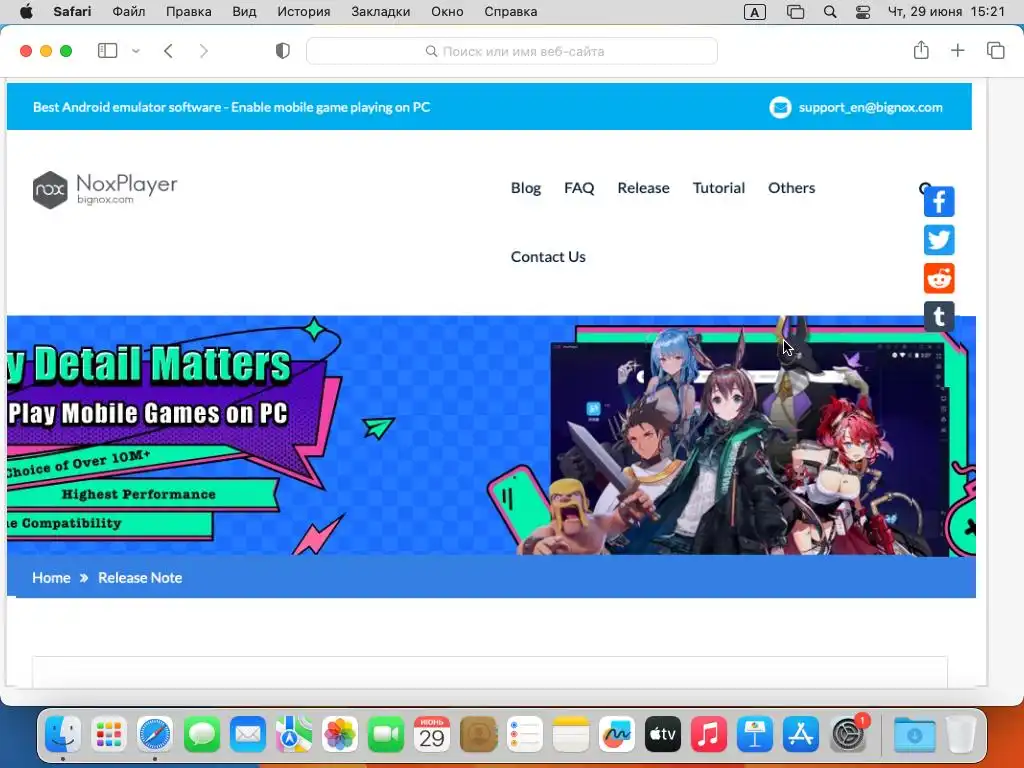Open Messages from the Dock
The height and width of the screenshot is (768, 1024).
point(202,735)
